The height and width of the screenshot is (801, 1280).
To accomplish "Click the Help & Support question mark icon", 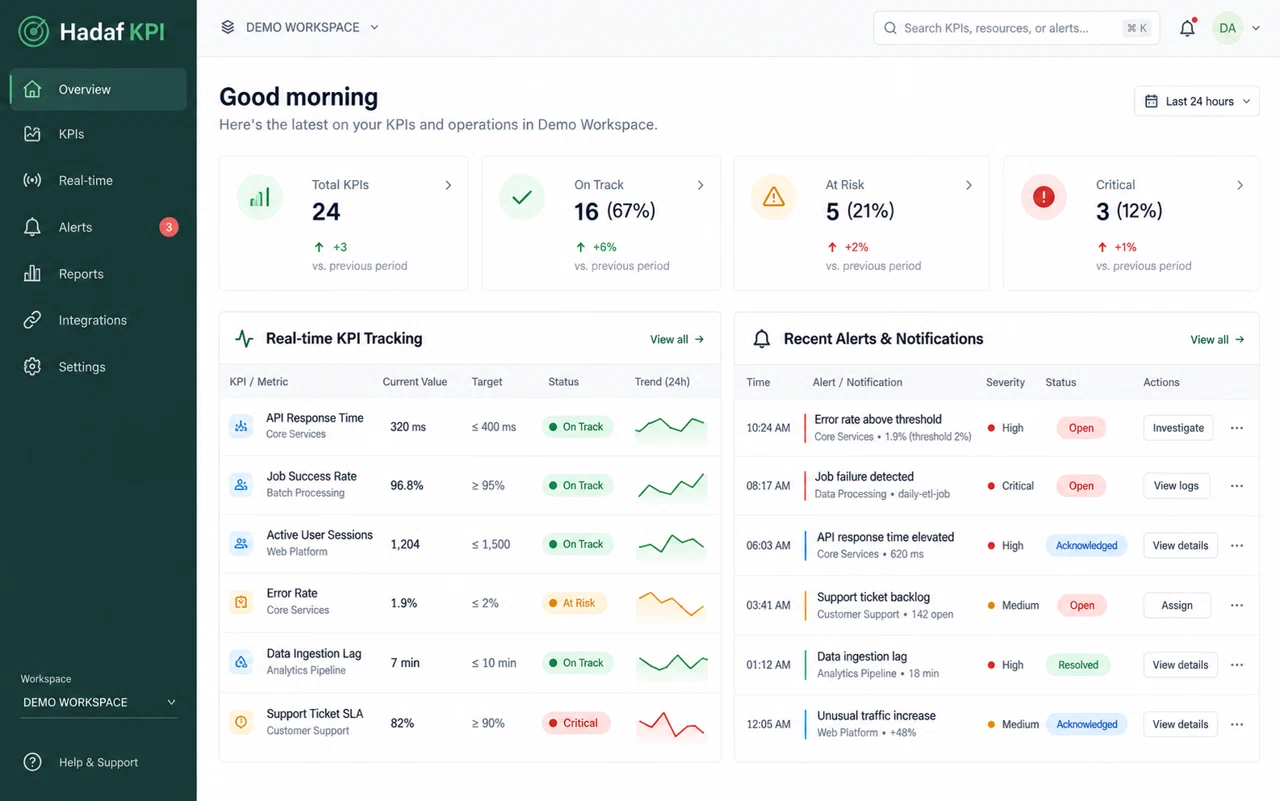I will point(33,762).
